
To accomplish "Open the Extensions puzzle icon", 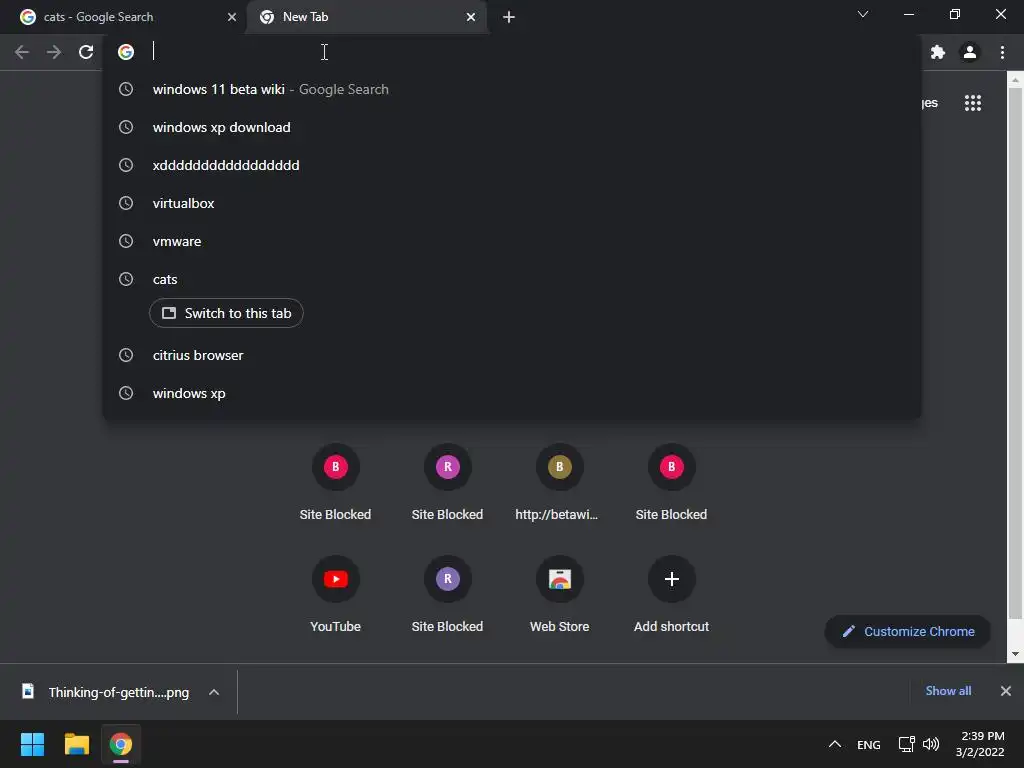I will tap(938, 52).
